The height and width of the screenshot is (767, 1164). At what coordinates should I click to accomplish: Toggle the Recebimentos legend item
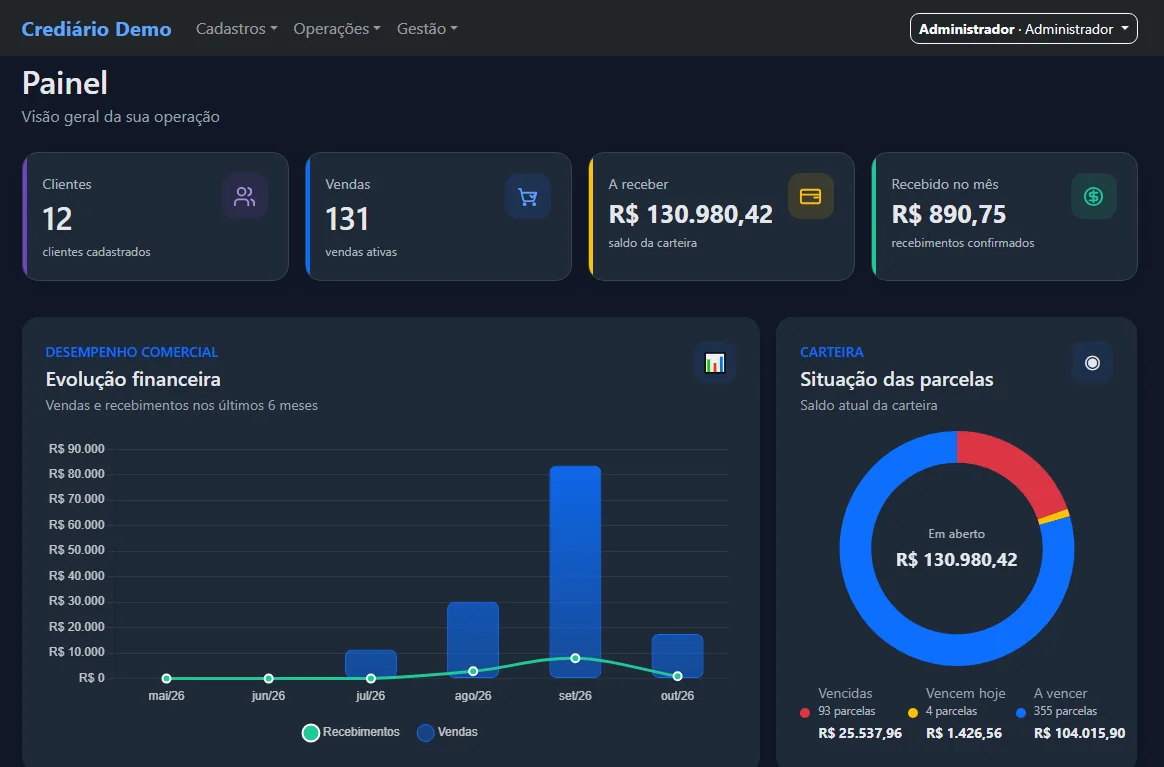pos(351,732)
